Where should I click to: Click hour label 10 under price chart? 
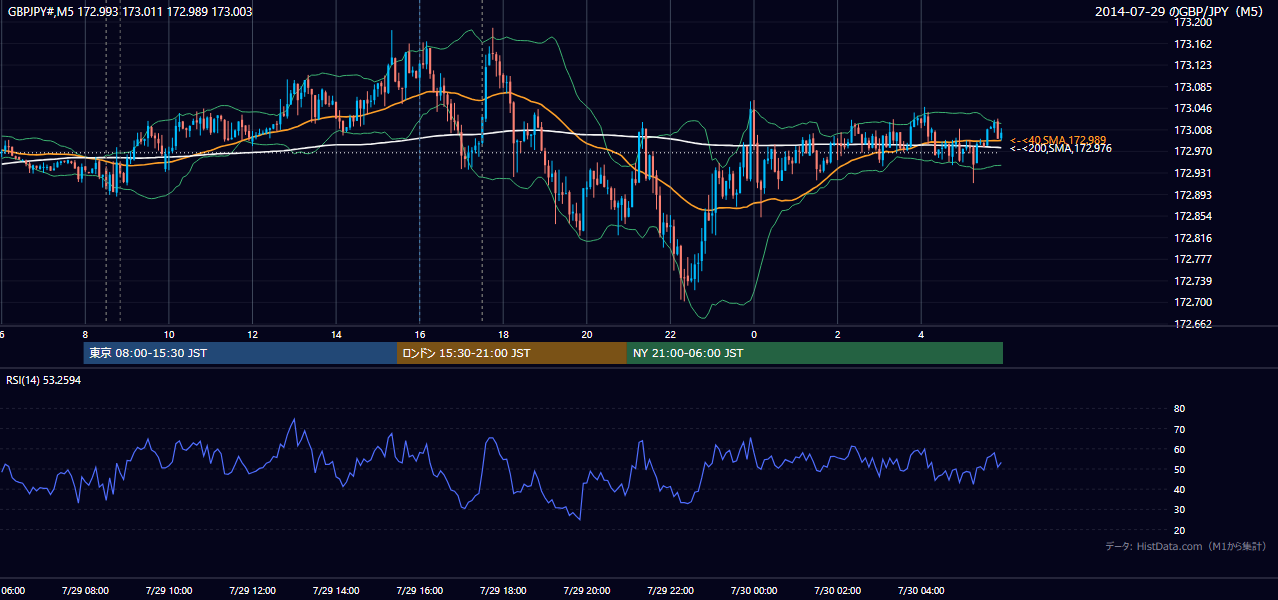(169, 334)
